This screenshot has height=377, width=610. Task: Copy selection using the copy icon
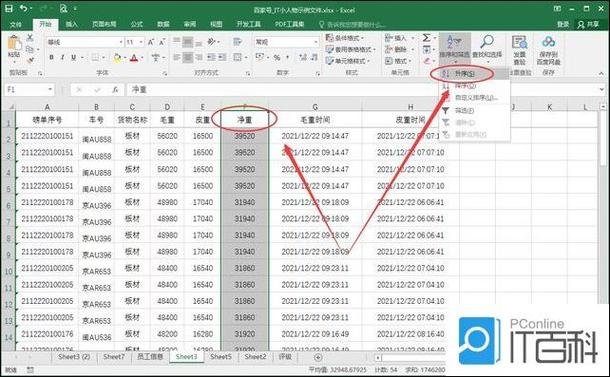pos(30,49)
